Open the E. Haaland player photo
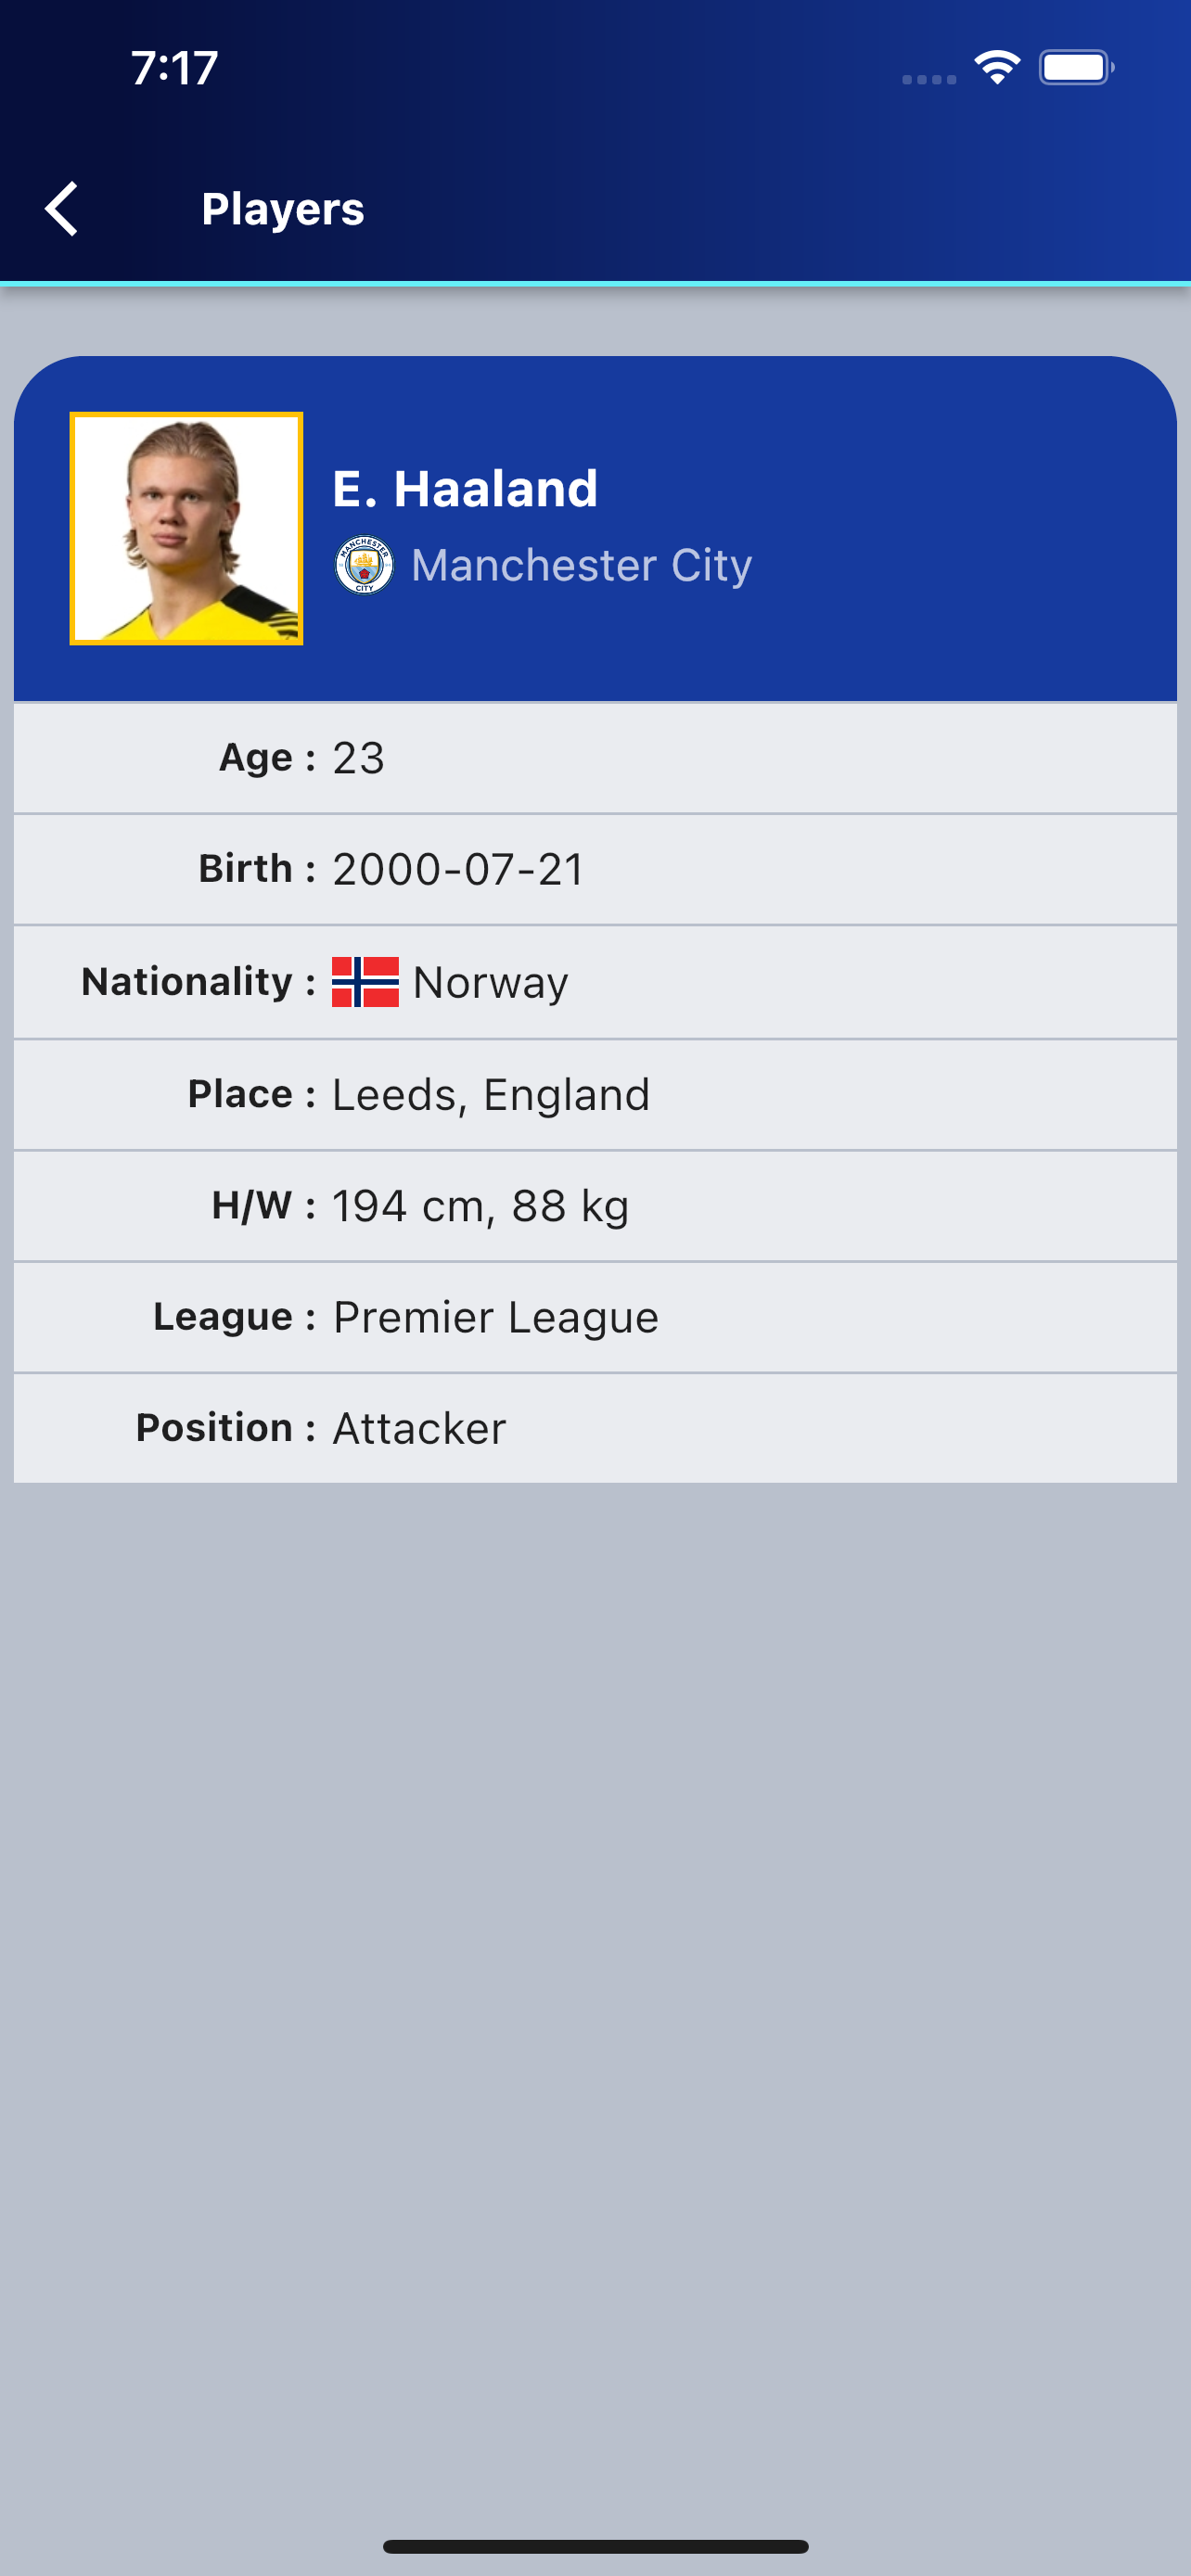This screenshot has height=2576, width=1191. (x=187, y=529)
